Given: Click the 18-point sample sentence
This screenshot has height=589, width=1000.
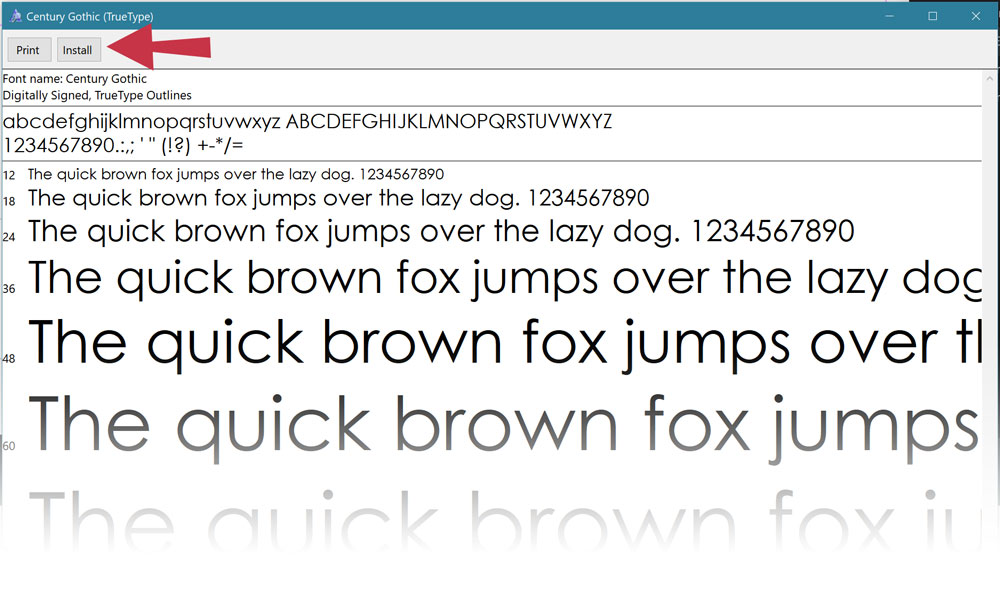Looking at the screenshot, I should click(339, 198).
